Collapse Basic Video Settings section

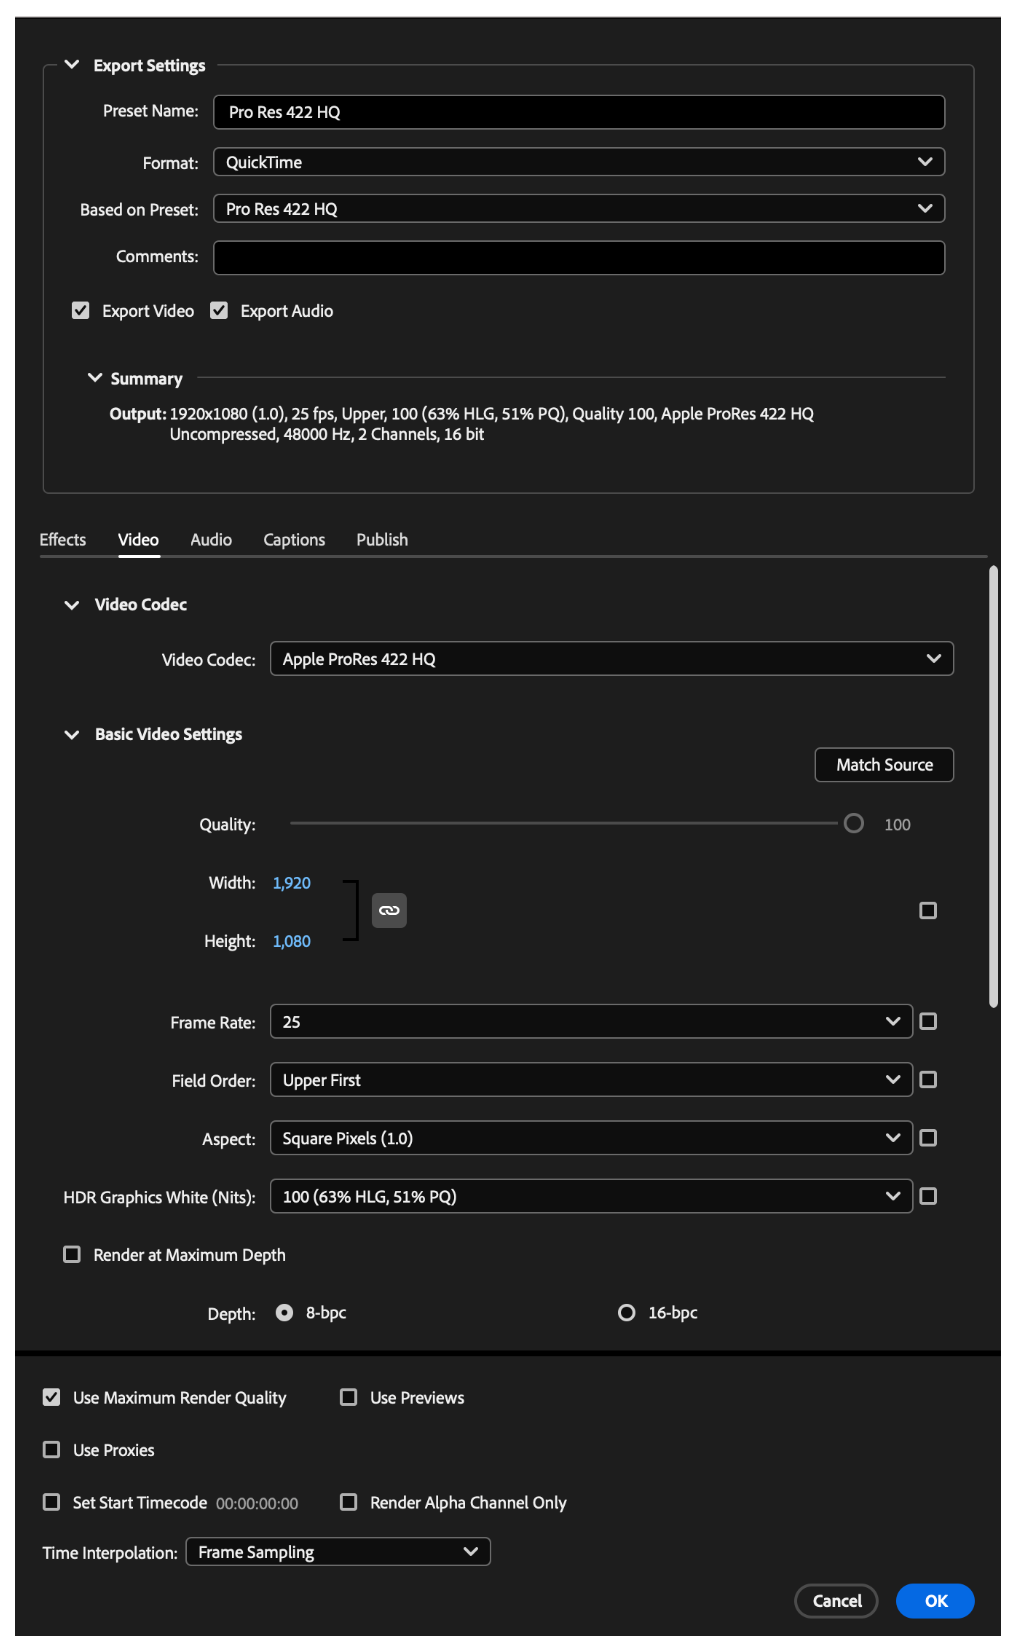tap(72, 735)
